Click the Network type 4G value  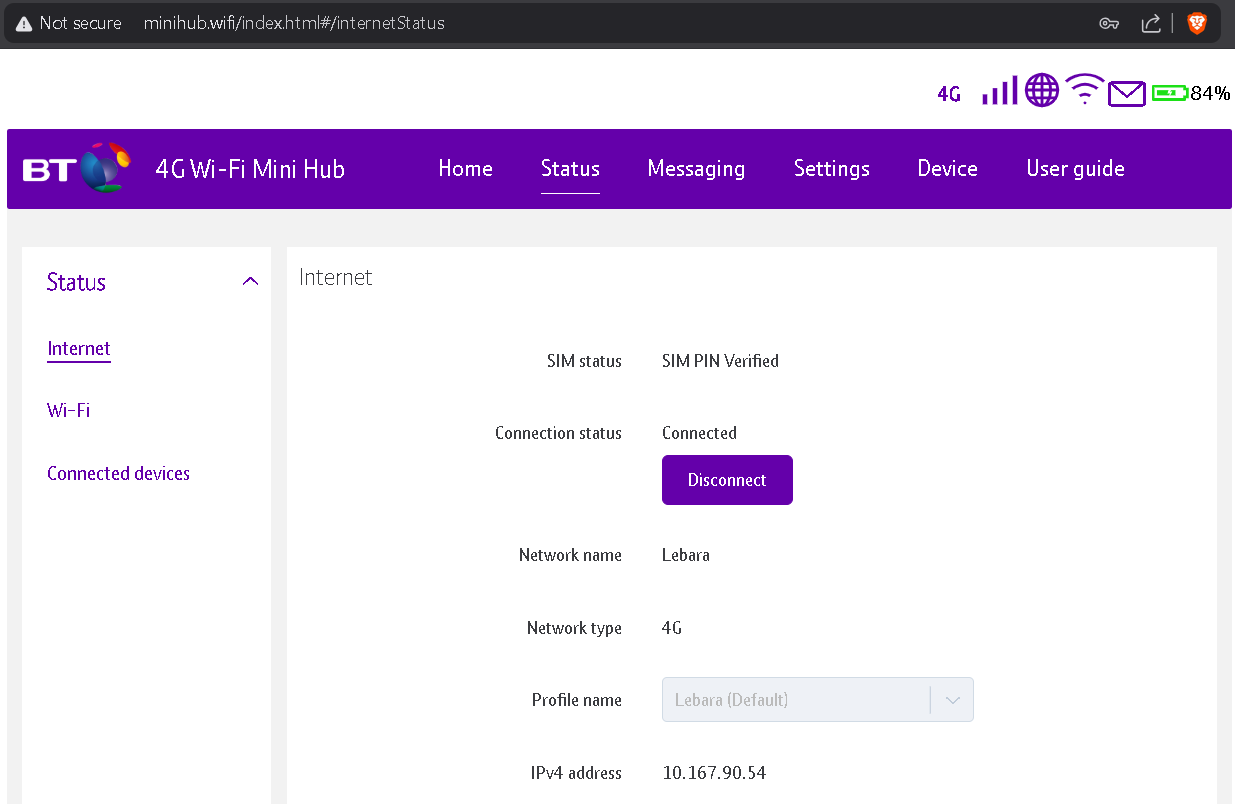672,628
